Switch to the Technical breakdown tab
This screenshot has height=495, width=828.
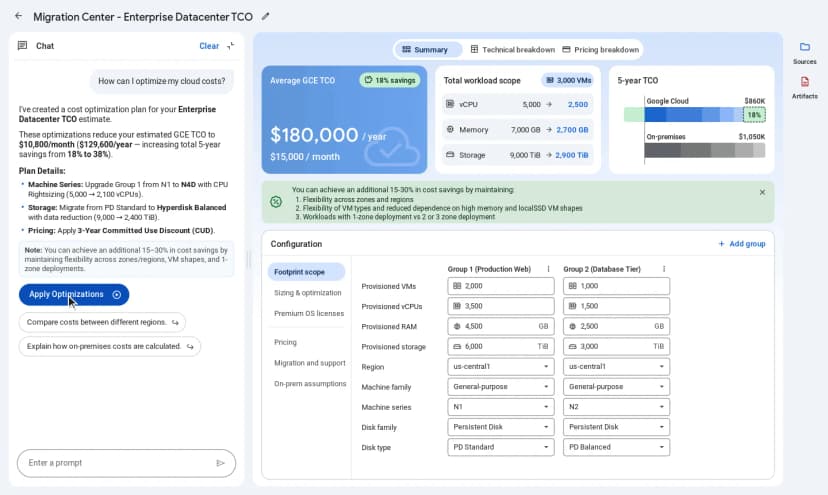pyautogui.click(x=513, y=50)
